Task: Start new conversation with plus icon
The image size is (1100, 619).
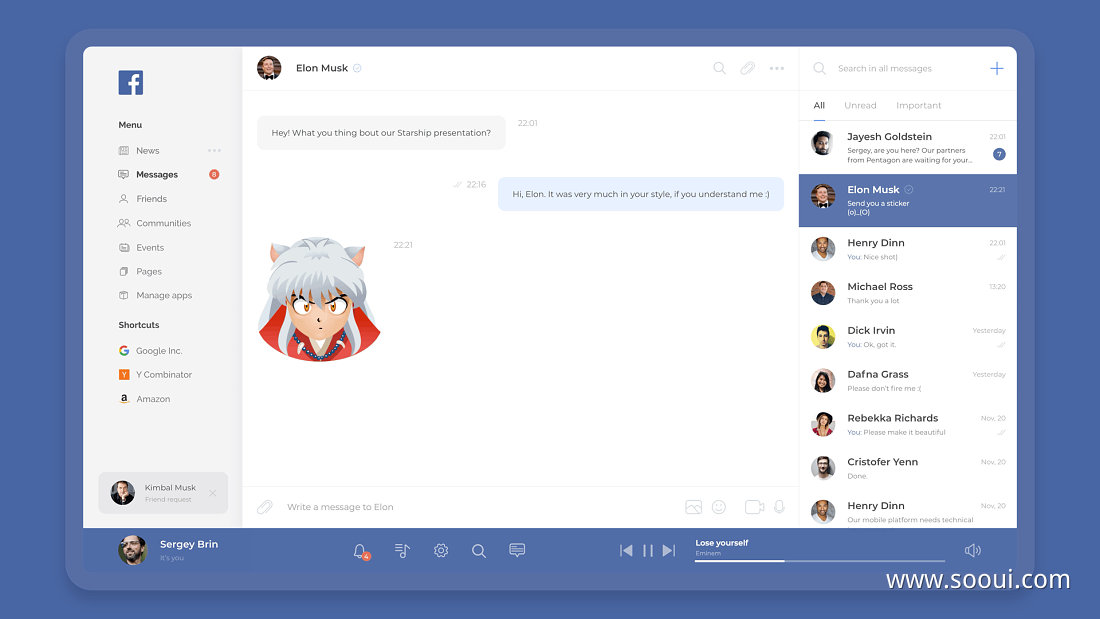Action: point(996,68)
